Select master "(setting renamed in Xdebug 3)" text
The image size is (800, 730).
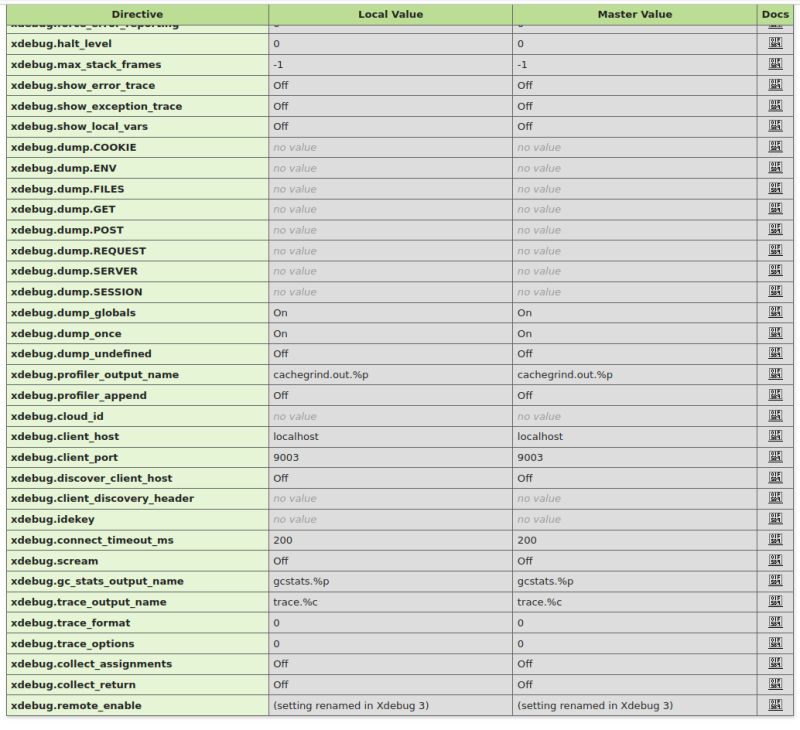(x=595, y=706)
